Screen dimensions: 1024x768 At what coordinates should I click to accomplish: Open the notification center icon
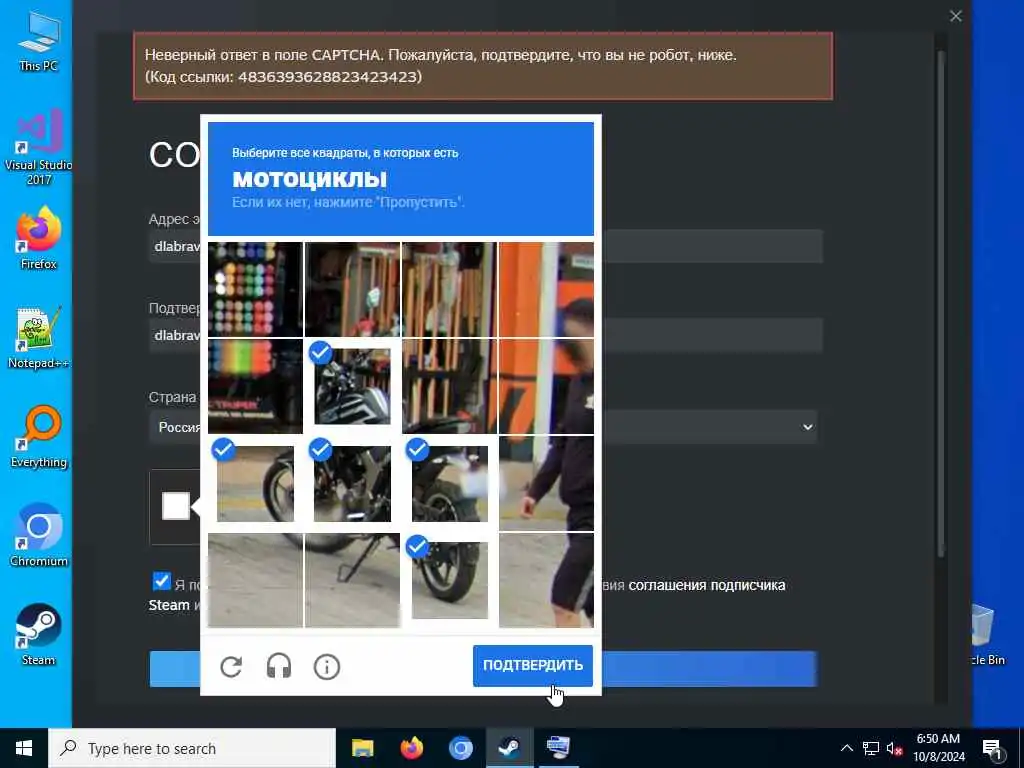pos(991,748)
